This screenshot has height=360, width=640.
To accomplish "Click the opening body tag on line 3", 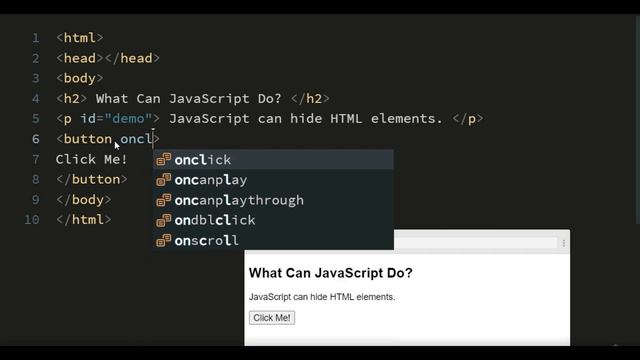I will tap(80, 78).
